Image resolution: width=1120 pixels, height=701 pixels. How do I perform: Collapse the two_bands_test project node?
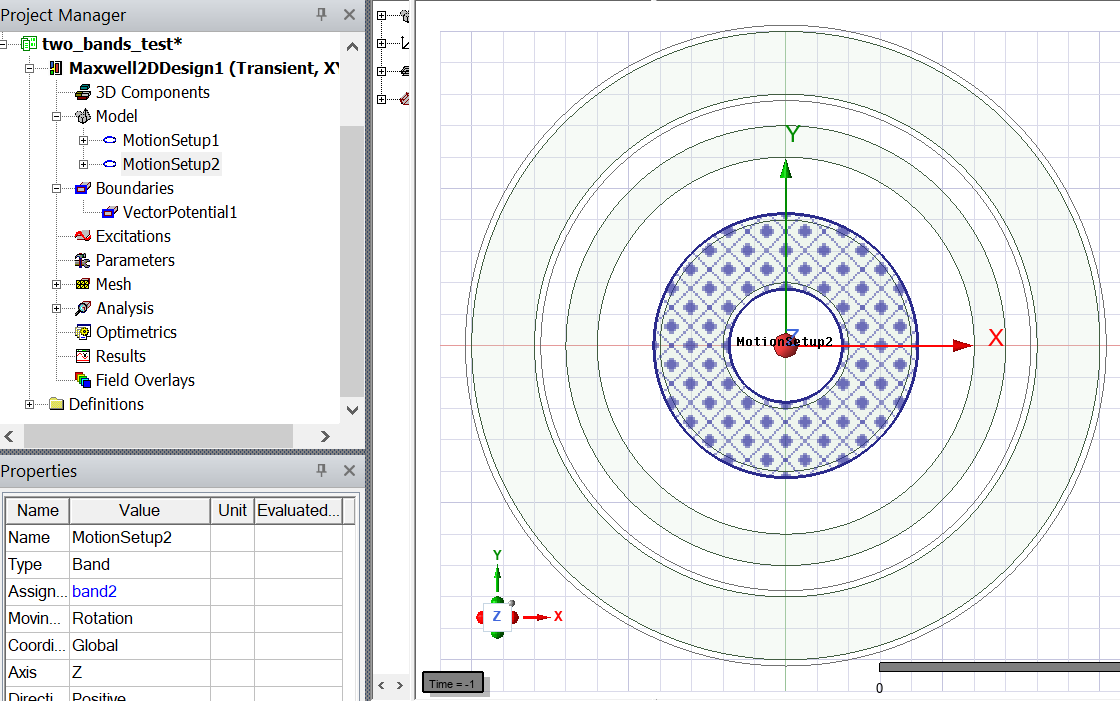pyautogui.click(x=4, y=44)
